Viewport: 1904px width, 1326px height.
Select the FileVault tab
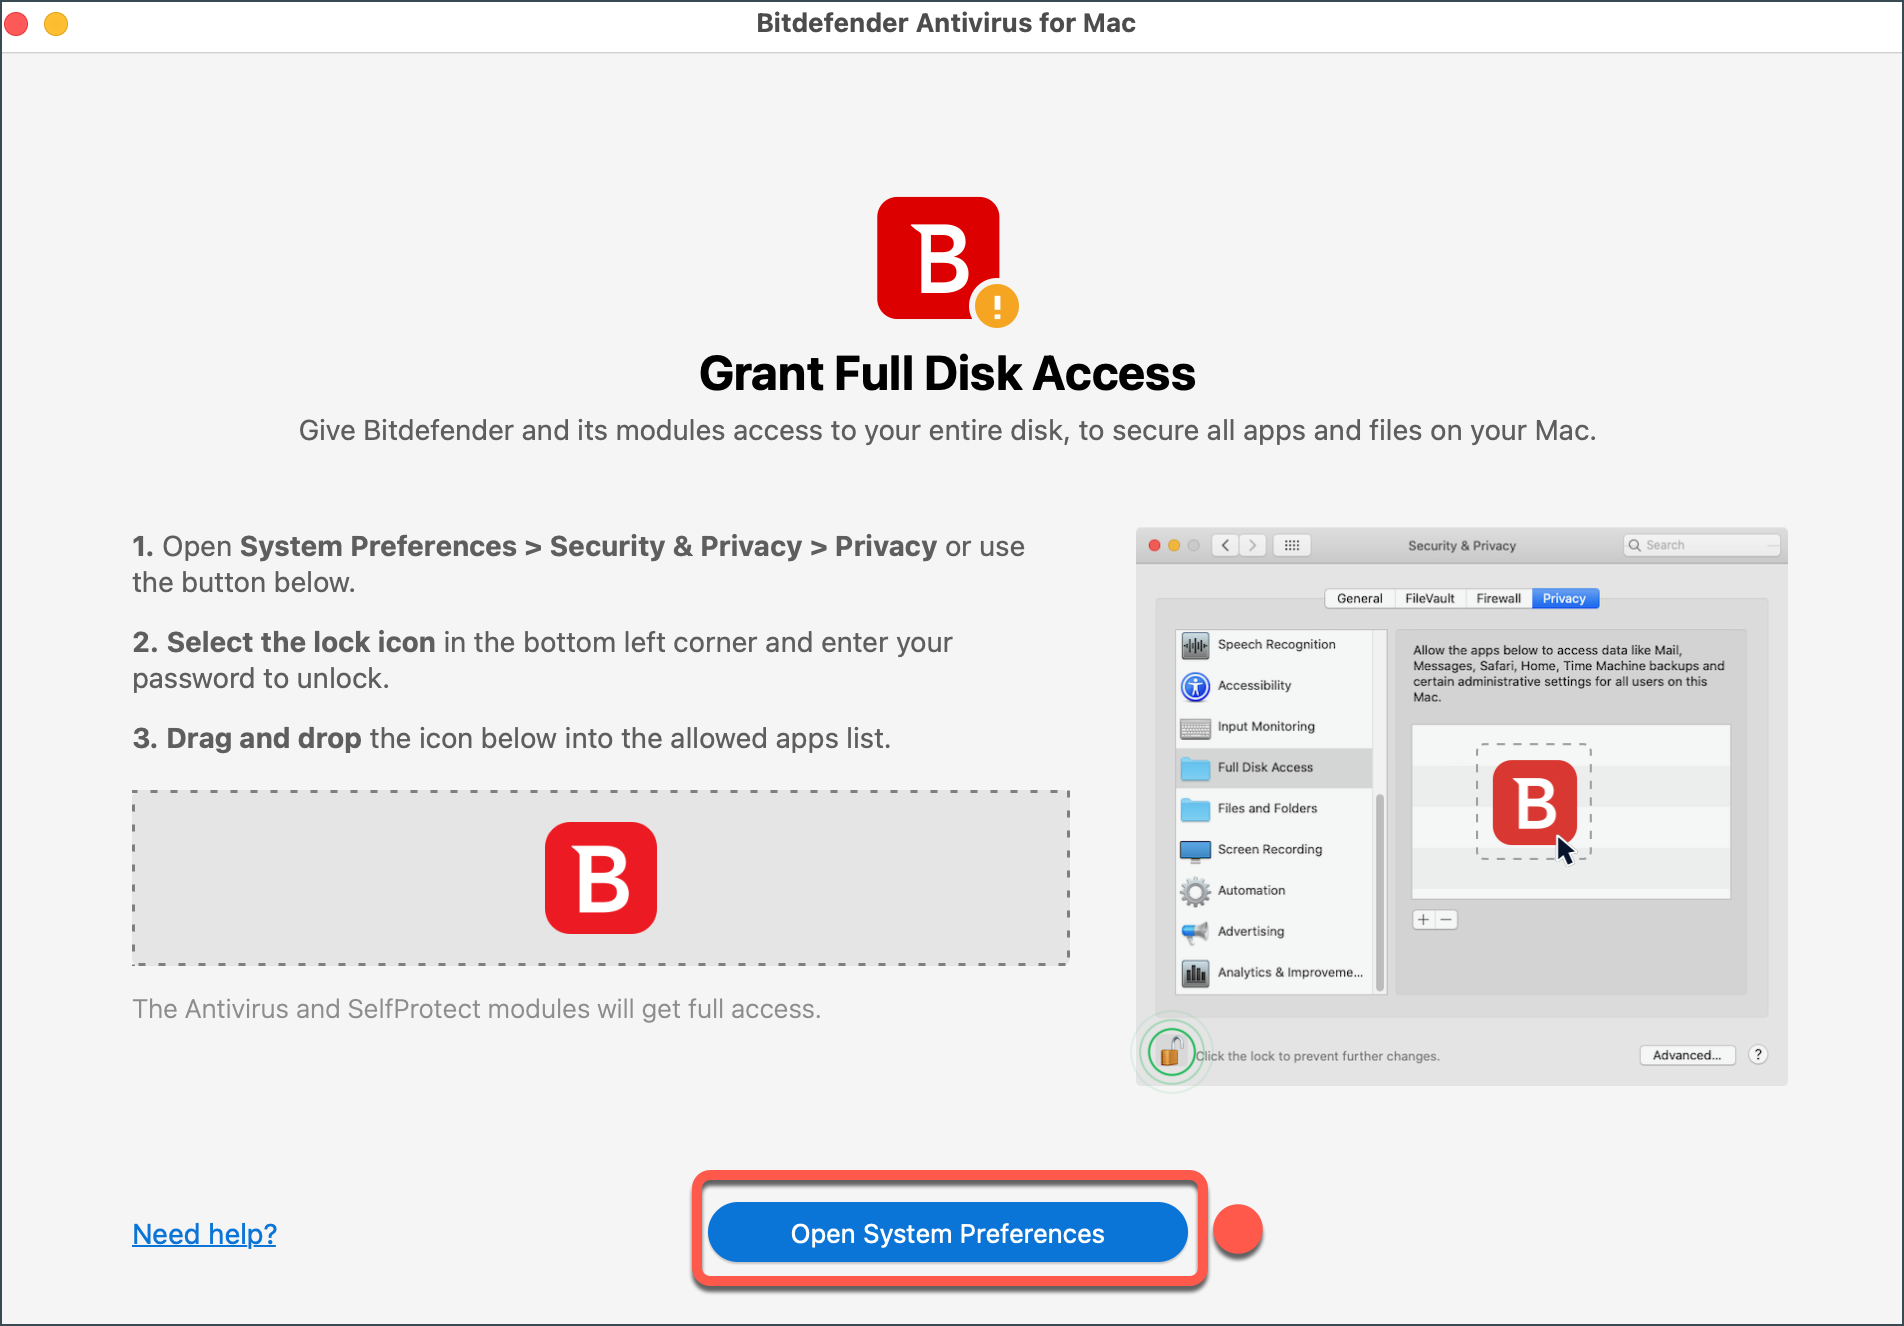1429,598
